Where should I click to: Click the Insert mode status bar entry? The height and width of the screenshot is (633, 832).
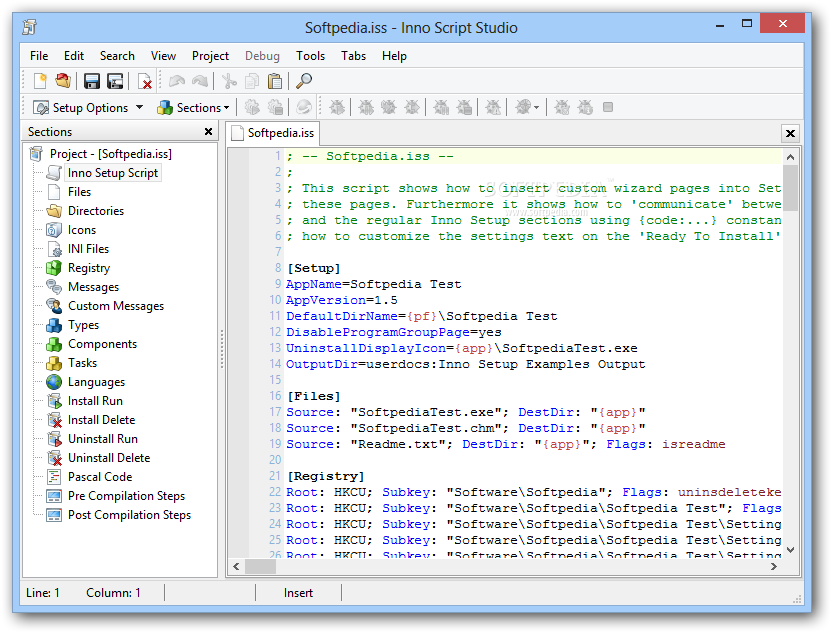coord(298,593)
